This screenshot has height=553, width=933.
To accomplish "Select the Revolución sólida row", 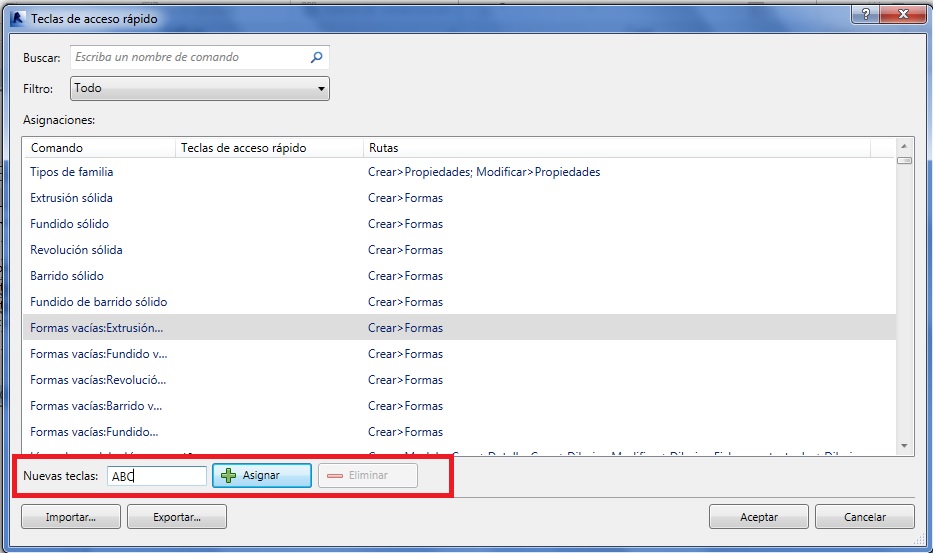I will point(76,250).
